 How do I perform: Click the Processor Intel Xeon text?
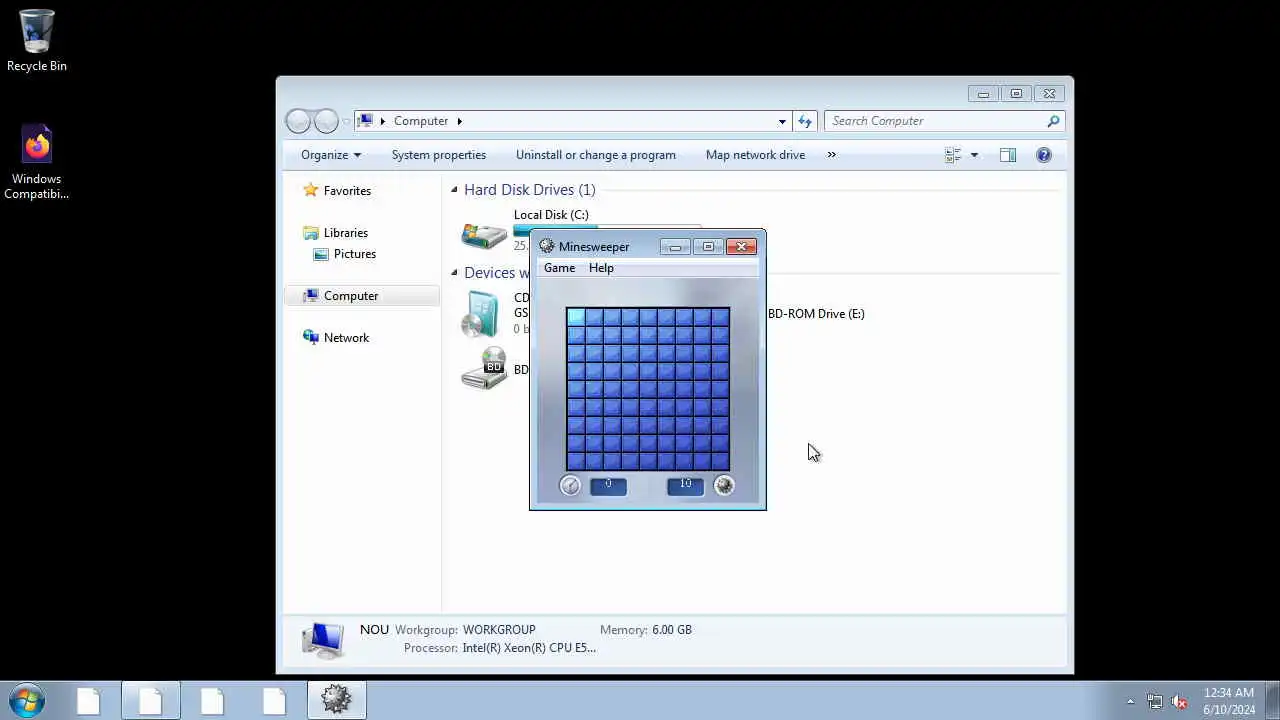click(529, 648)
